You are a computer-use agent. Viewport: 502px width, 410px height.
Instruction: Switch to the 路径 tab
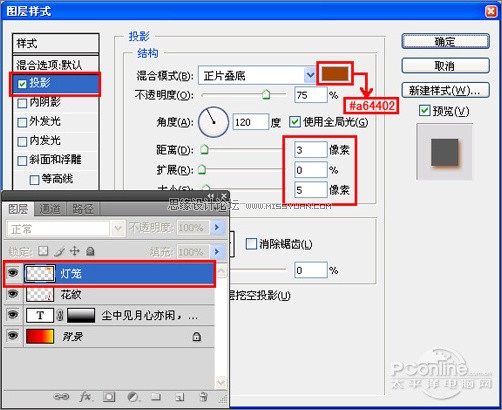click(x=83, y=209)
